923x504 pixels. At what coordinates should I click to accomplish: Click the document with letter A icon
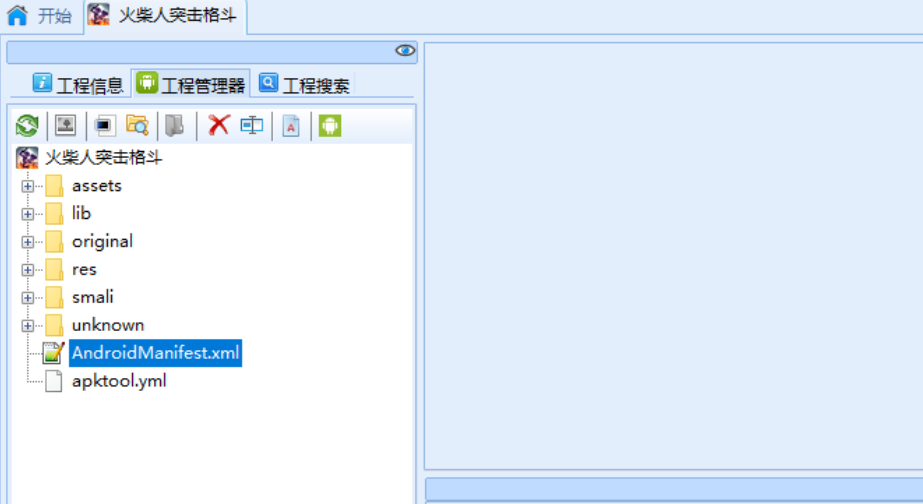(291, 126)
